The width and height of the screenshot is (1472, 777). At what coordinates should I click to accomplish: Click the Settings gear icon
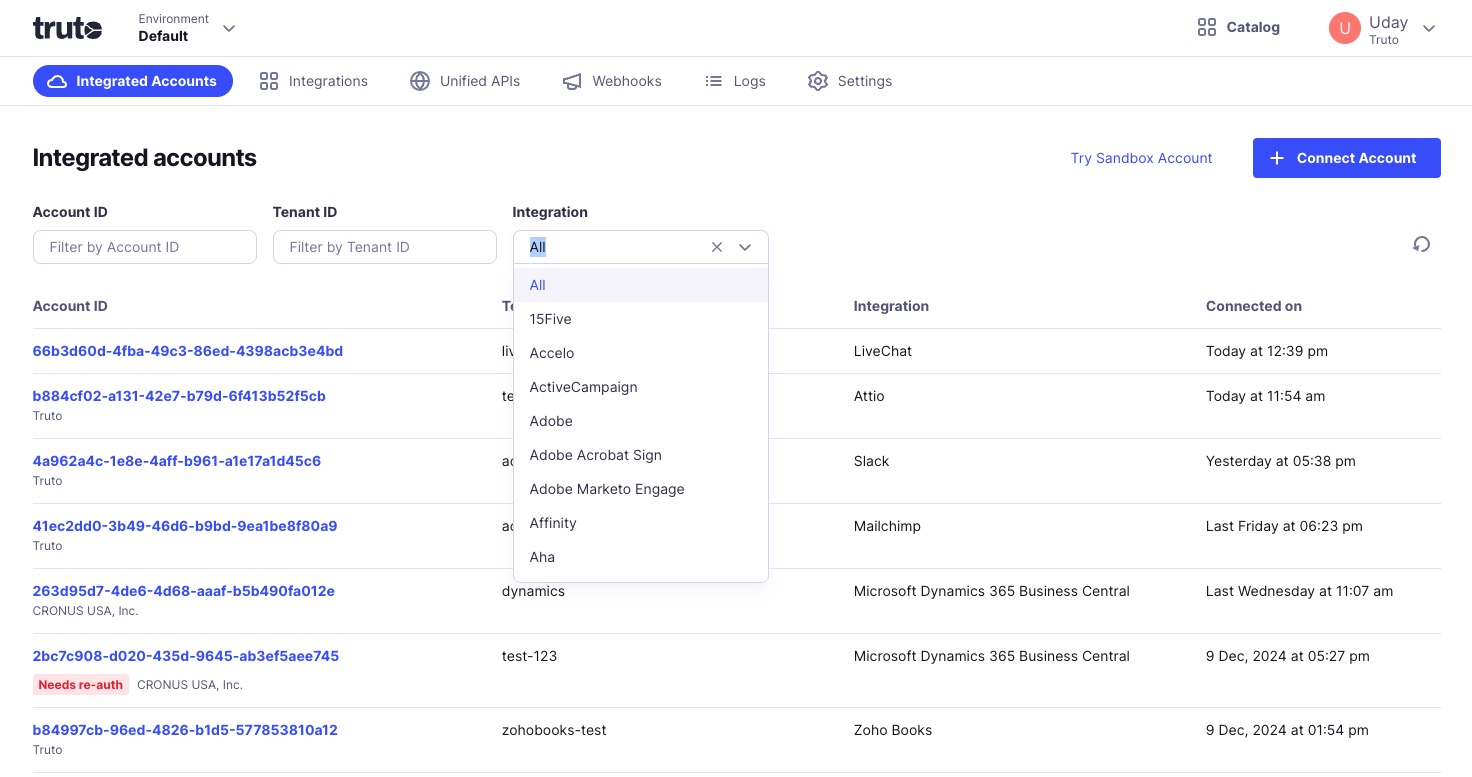click(x=818, y=81)
